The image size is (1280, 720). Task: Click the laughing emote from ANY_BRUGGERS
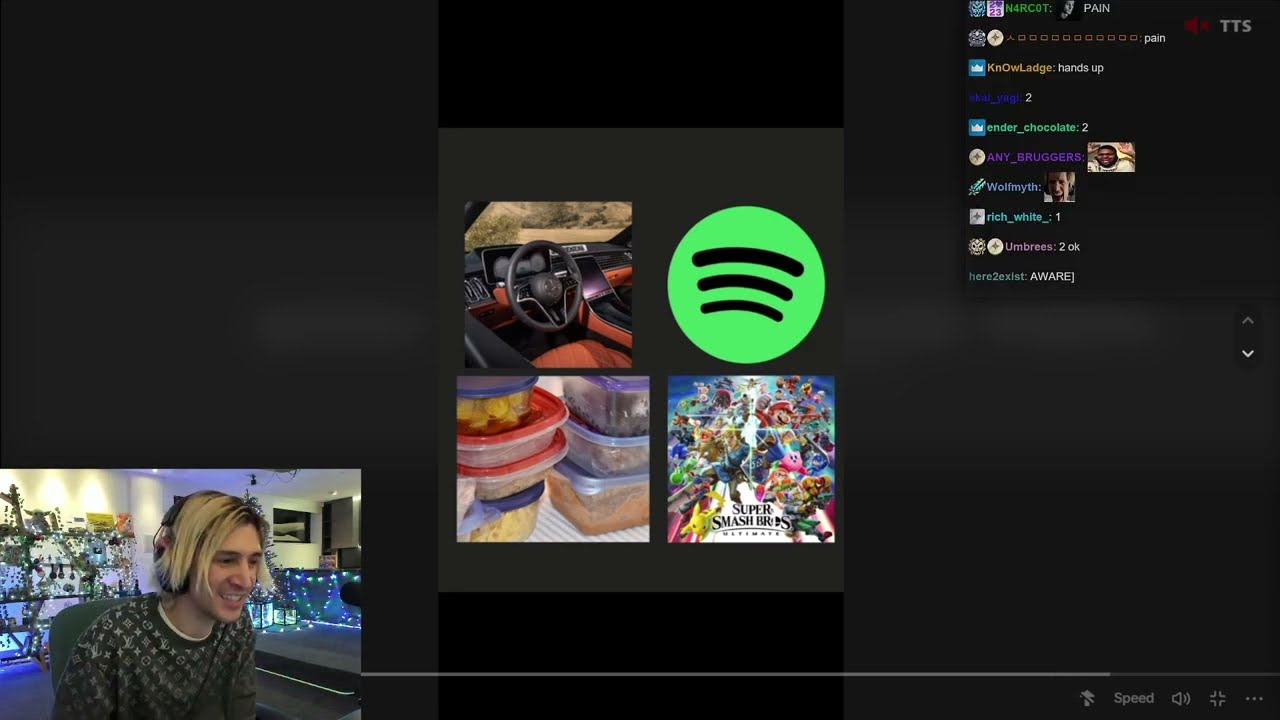click(1111, 157)
